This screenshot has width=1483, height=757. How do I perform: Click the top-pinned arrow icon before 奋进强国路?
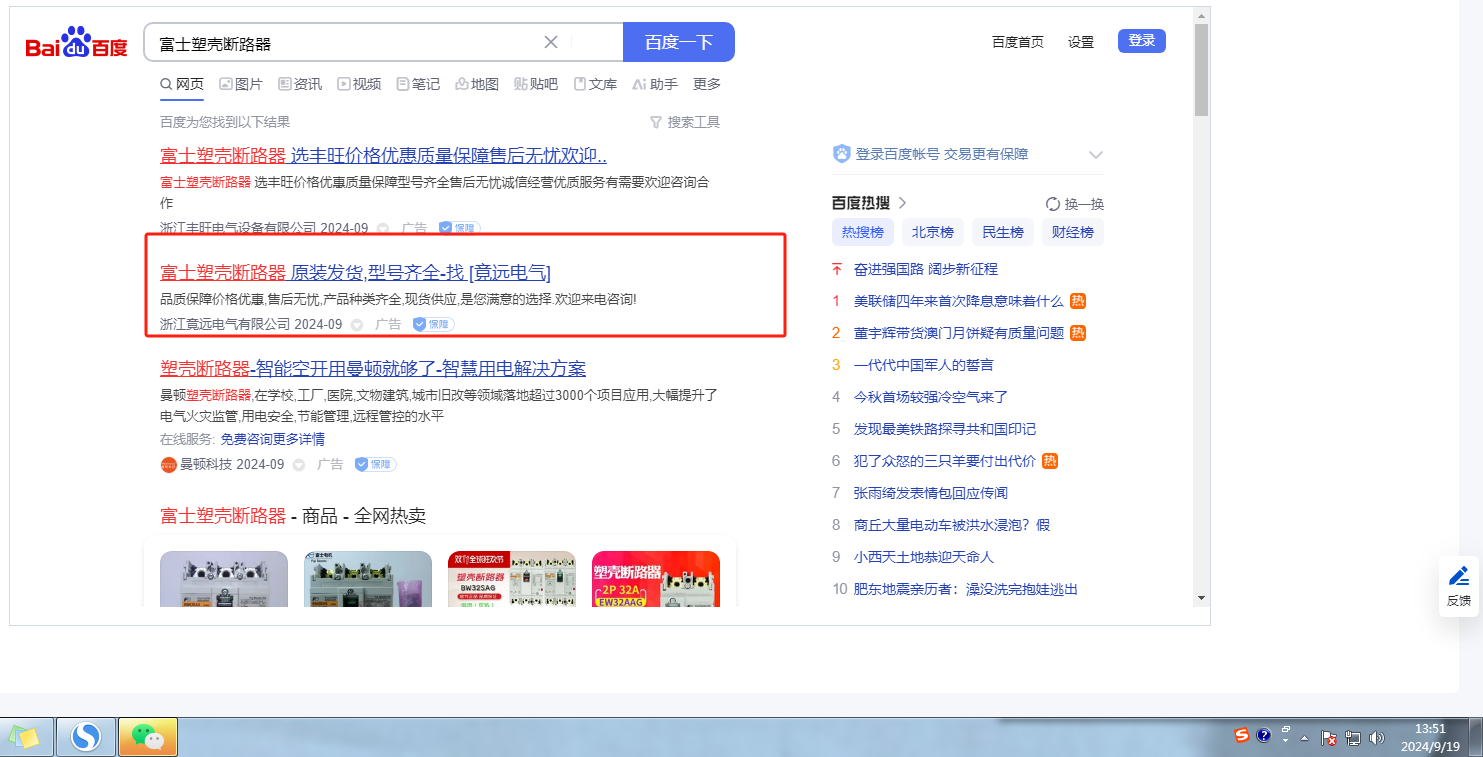[x=837, y=269]
